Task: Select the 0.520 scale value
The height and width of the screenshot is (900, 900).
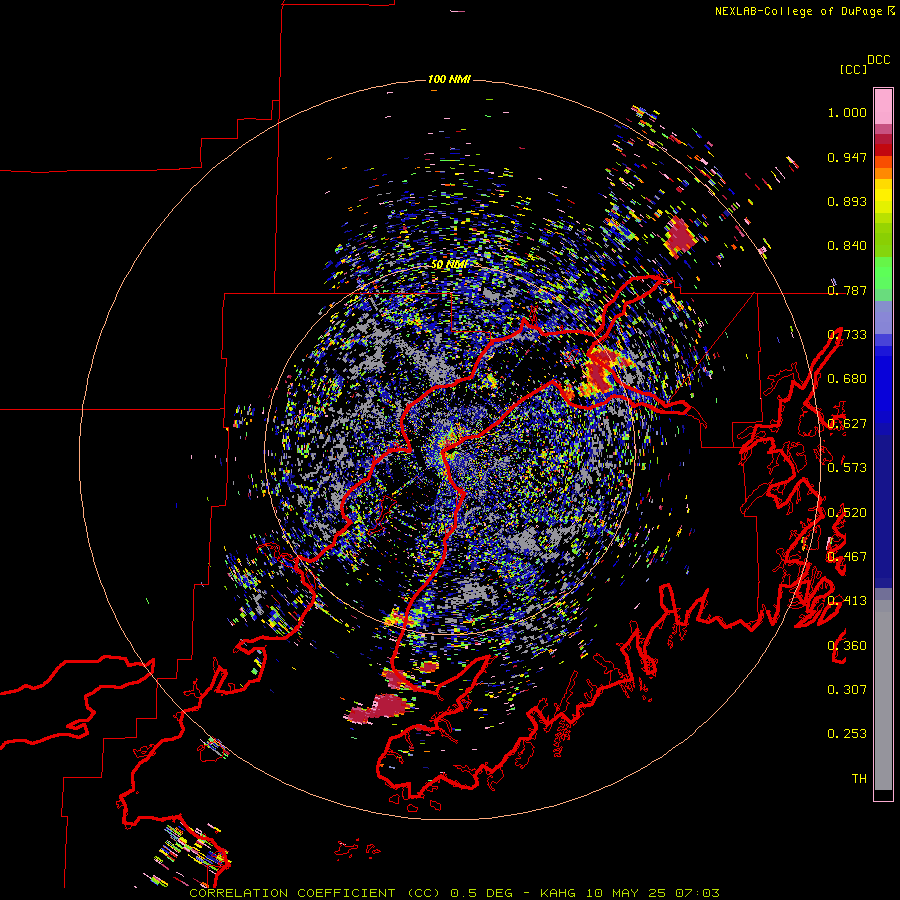Action: coord(847,512)
